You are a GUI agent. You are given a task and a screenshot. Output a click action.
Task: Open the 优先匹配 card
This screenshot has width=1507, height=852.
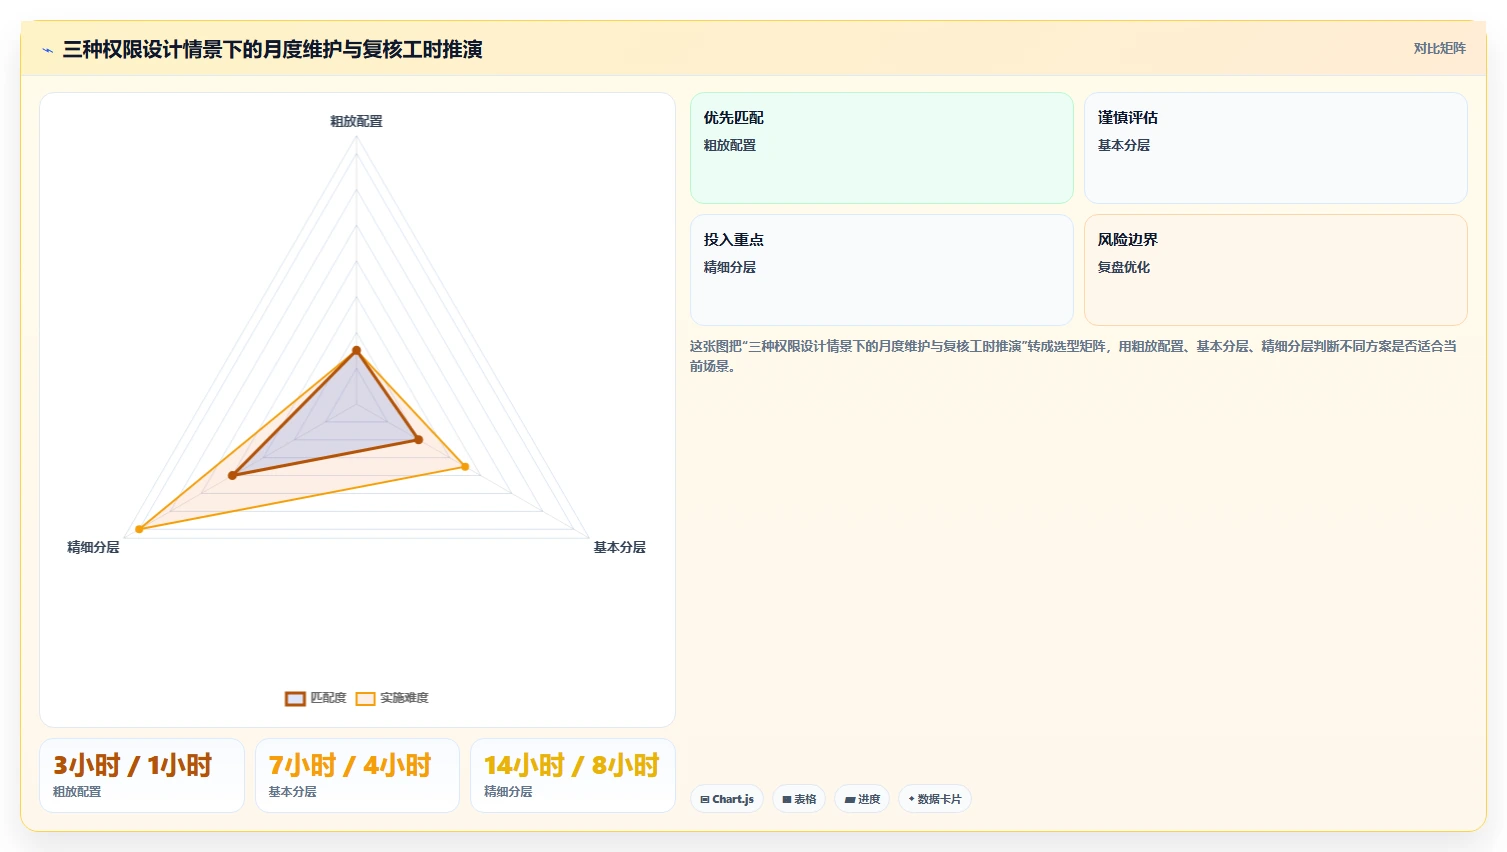(x=881, y=148)
